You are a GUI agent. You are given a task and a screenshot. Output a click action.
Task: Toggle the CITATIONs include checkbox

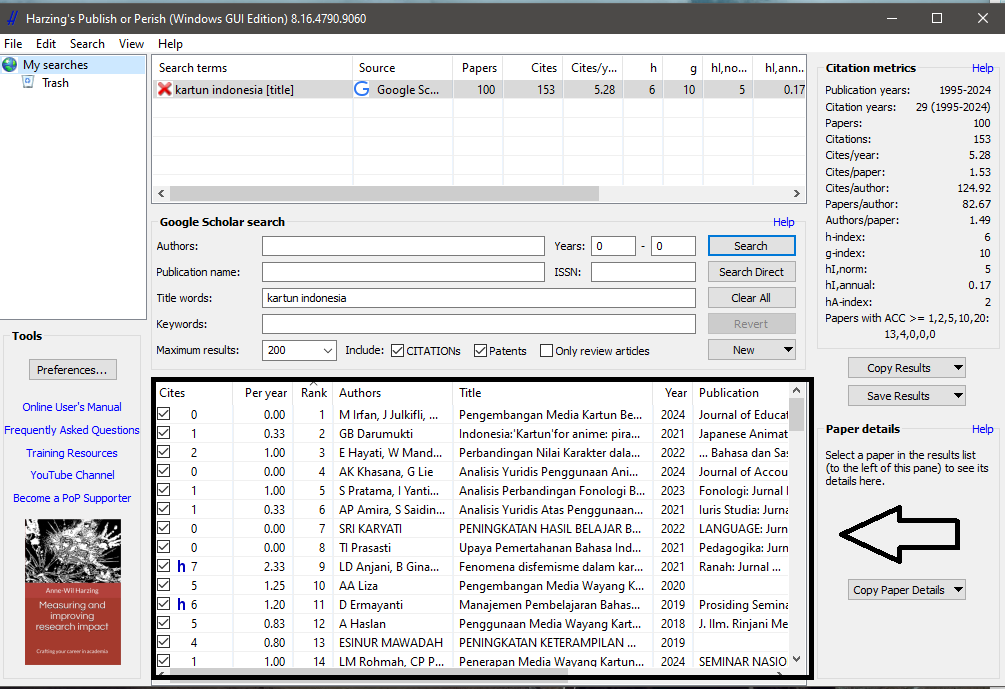coord(397,351)
